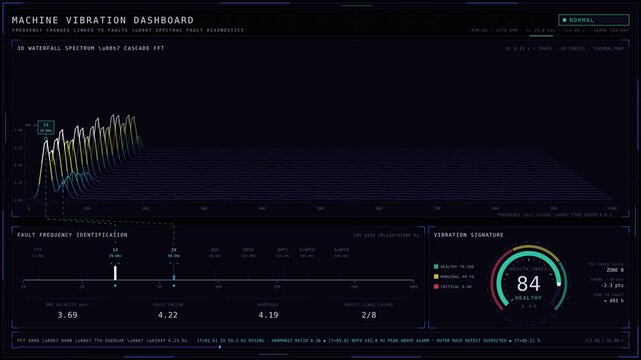
Task: Click the white needle marker on health gauge
Action: tap(558, 284)
